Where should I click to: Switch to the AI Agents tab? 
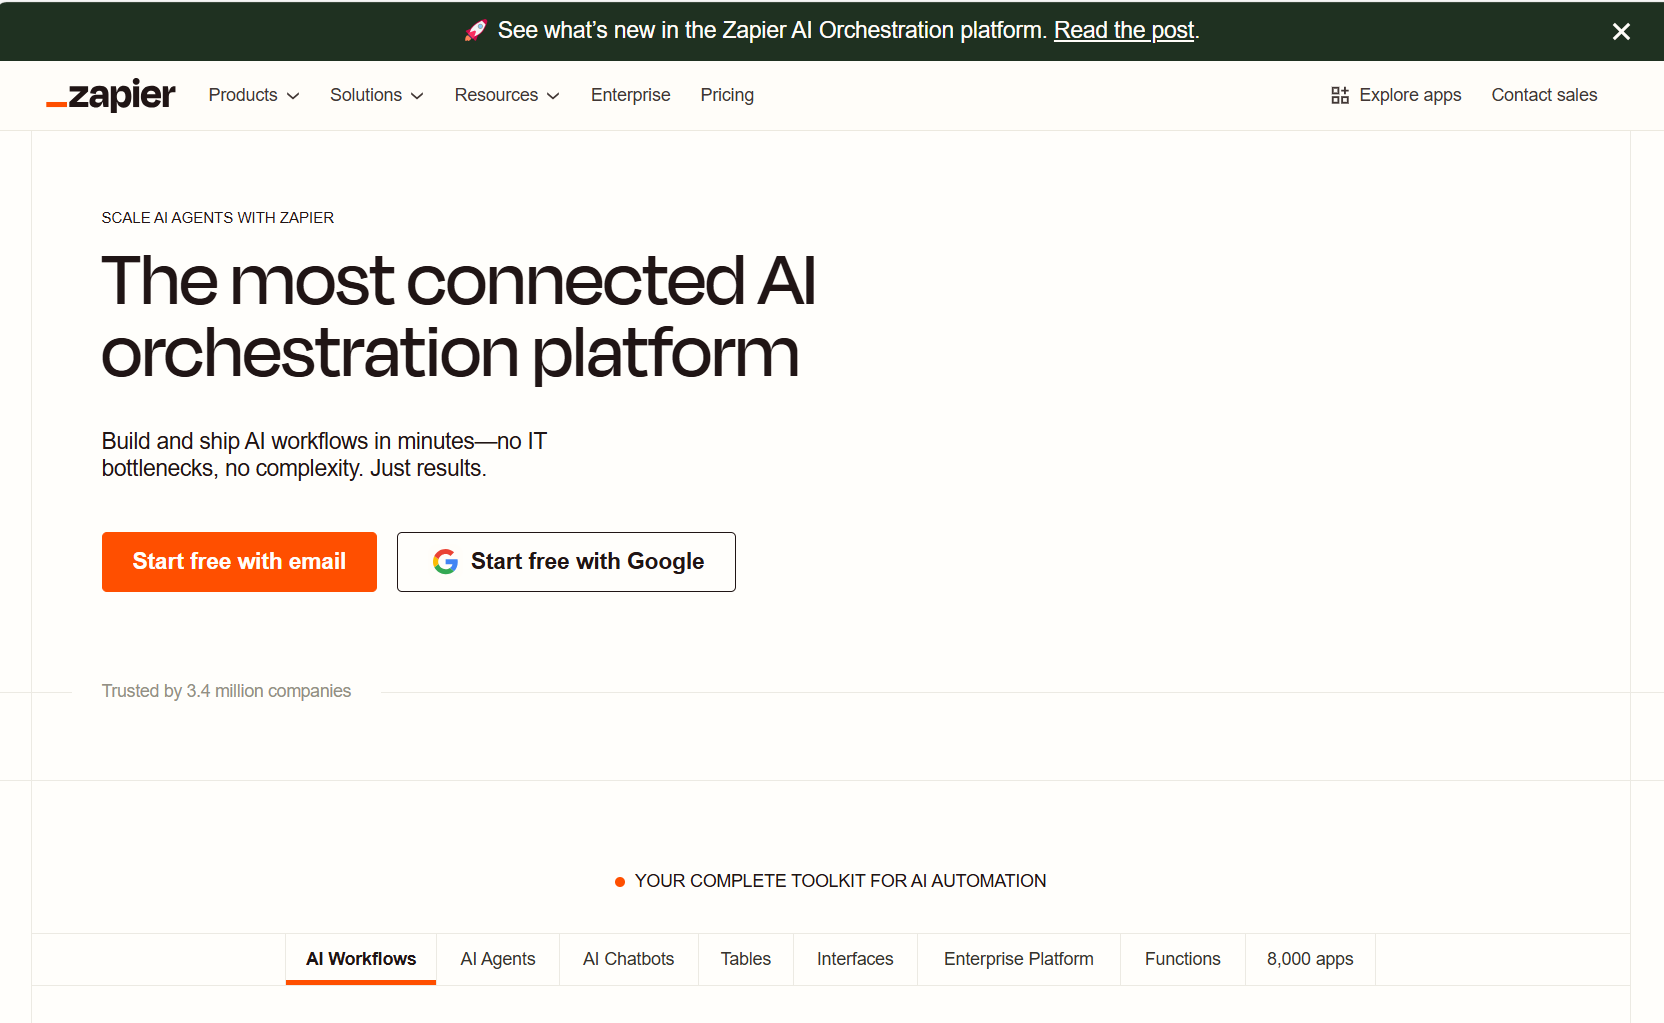(x=498, y=959)
